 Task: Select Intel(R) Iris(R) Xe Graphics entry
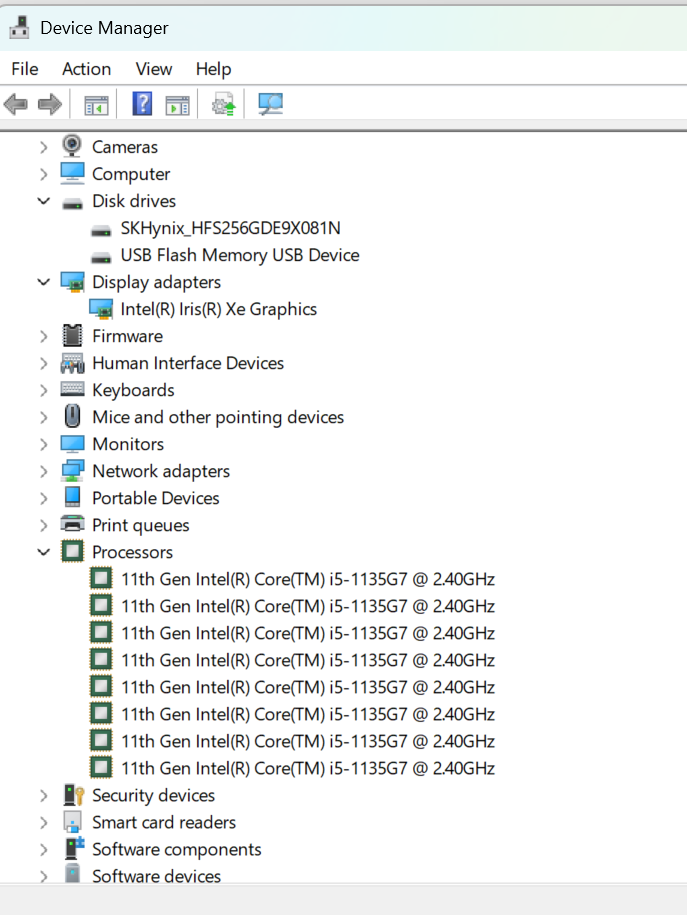[218, 309]
